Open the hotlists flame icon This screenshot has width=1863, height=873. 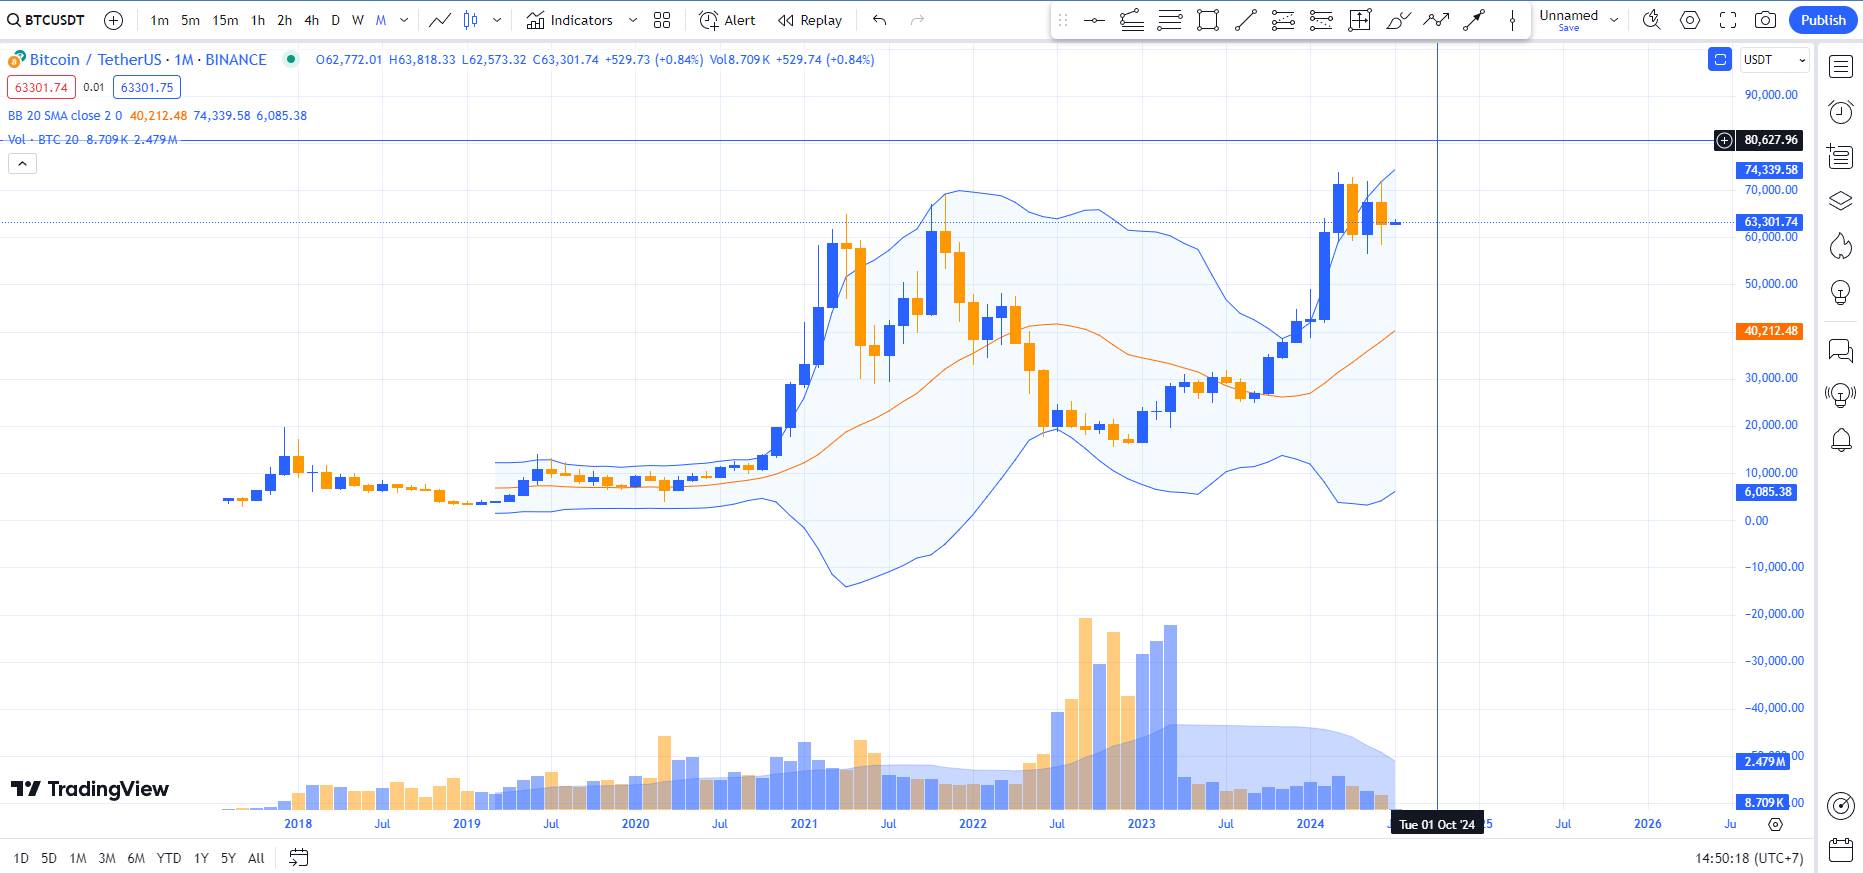click(1841, 246)
